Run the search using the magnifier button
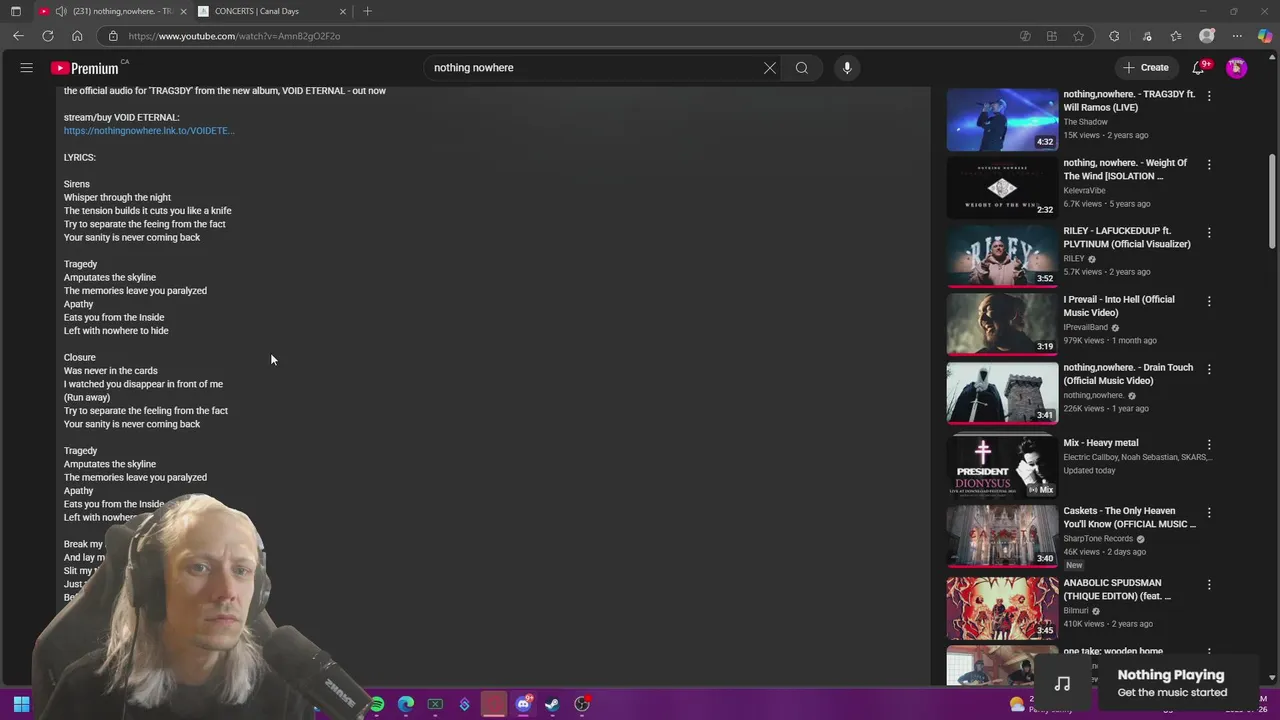Screen dimensions: 1280x720 [802, 68]
